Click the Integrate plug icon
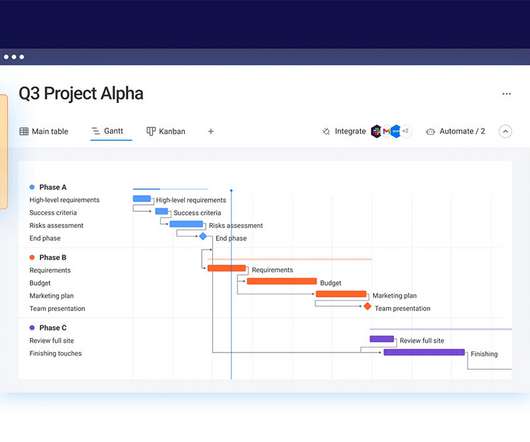The image size is (530, 442). tap(326, 131)
